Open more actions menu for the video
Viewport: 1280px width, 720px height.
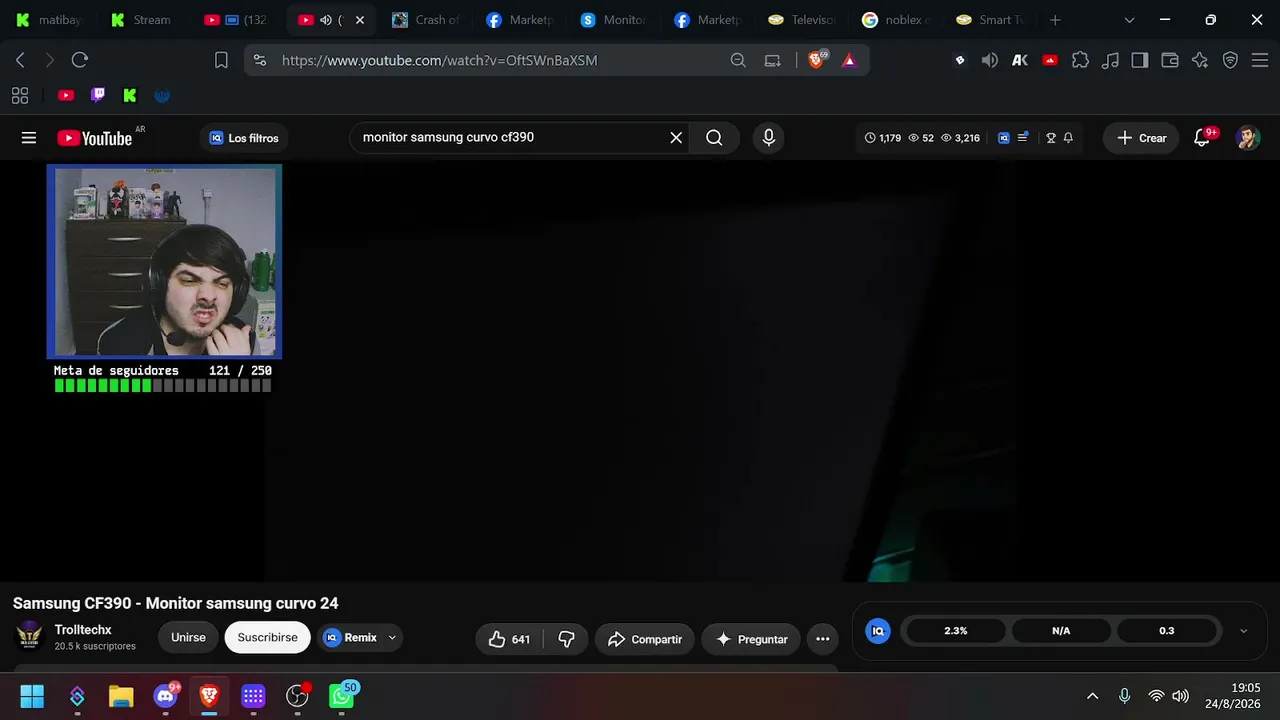pos(823,639)
